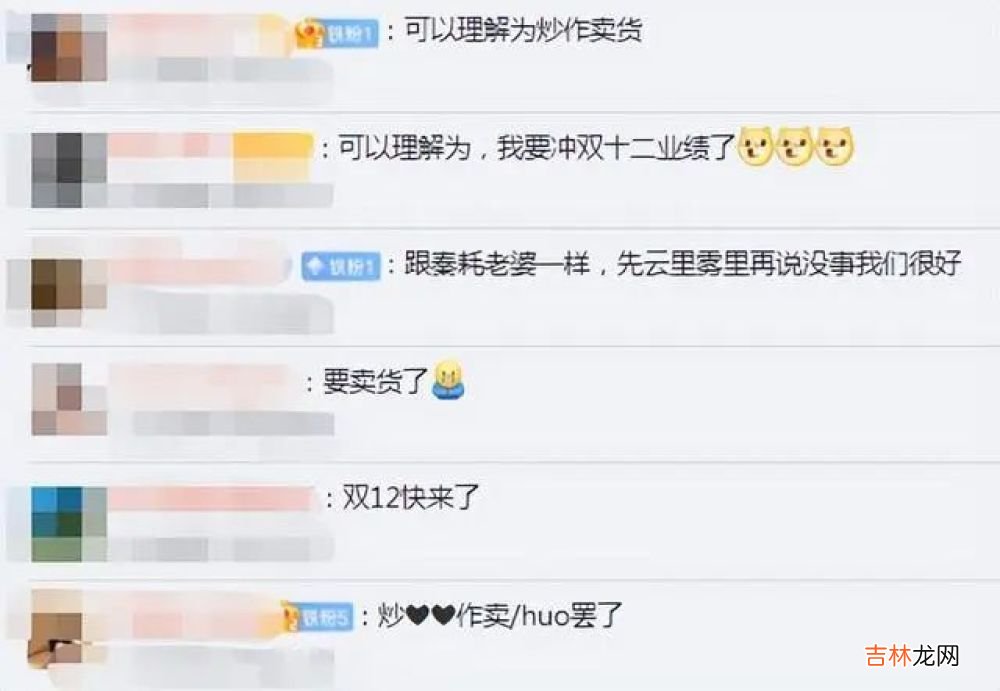Screen dimensions: 1000x691
Task: Click the blue 铁粉1 badge on third comment
Action: pyautogui.click(x=341, y=266)
